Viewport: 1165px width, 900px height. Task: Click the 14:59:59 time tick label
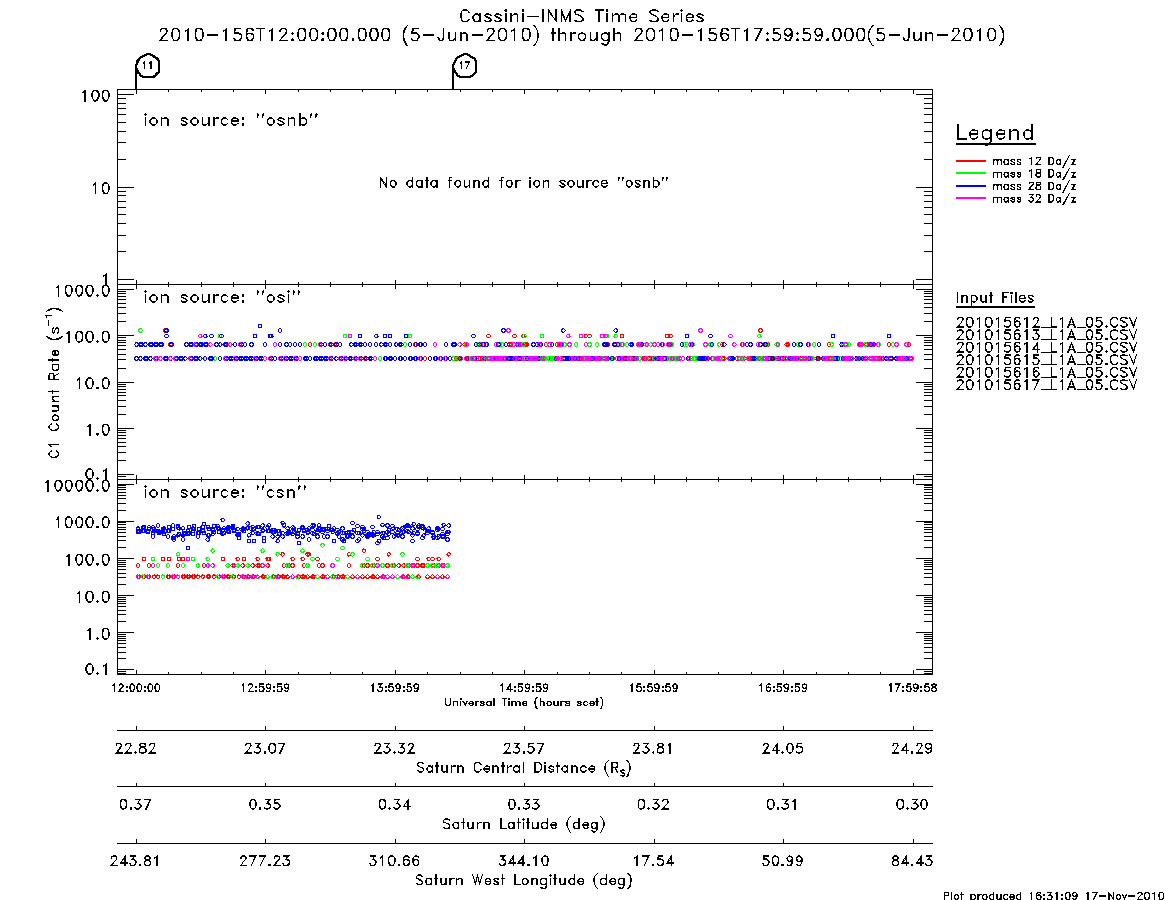coord(524,688)
